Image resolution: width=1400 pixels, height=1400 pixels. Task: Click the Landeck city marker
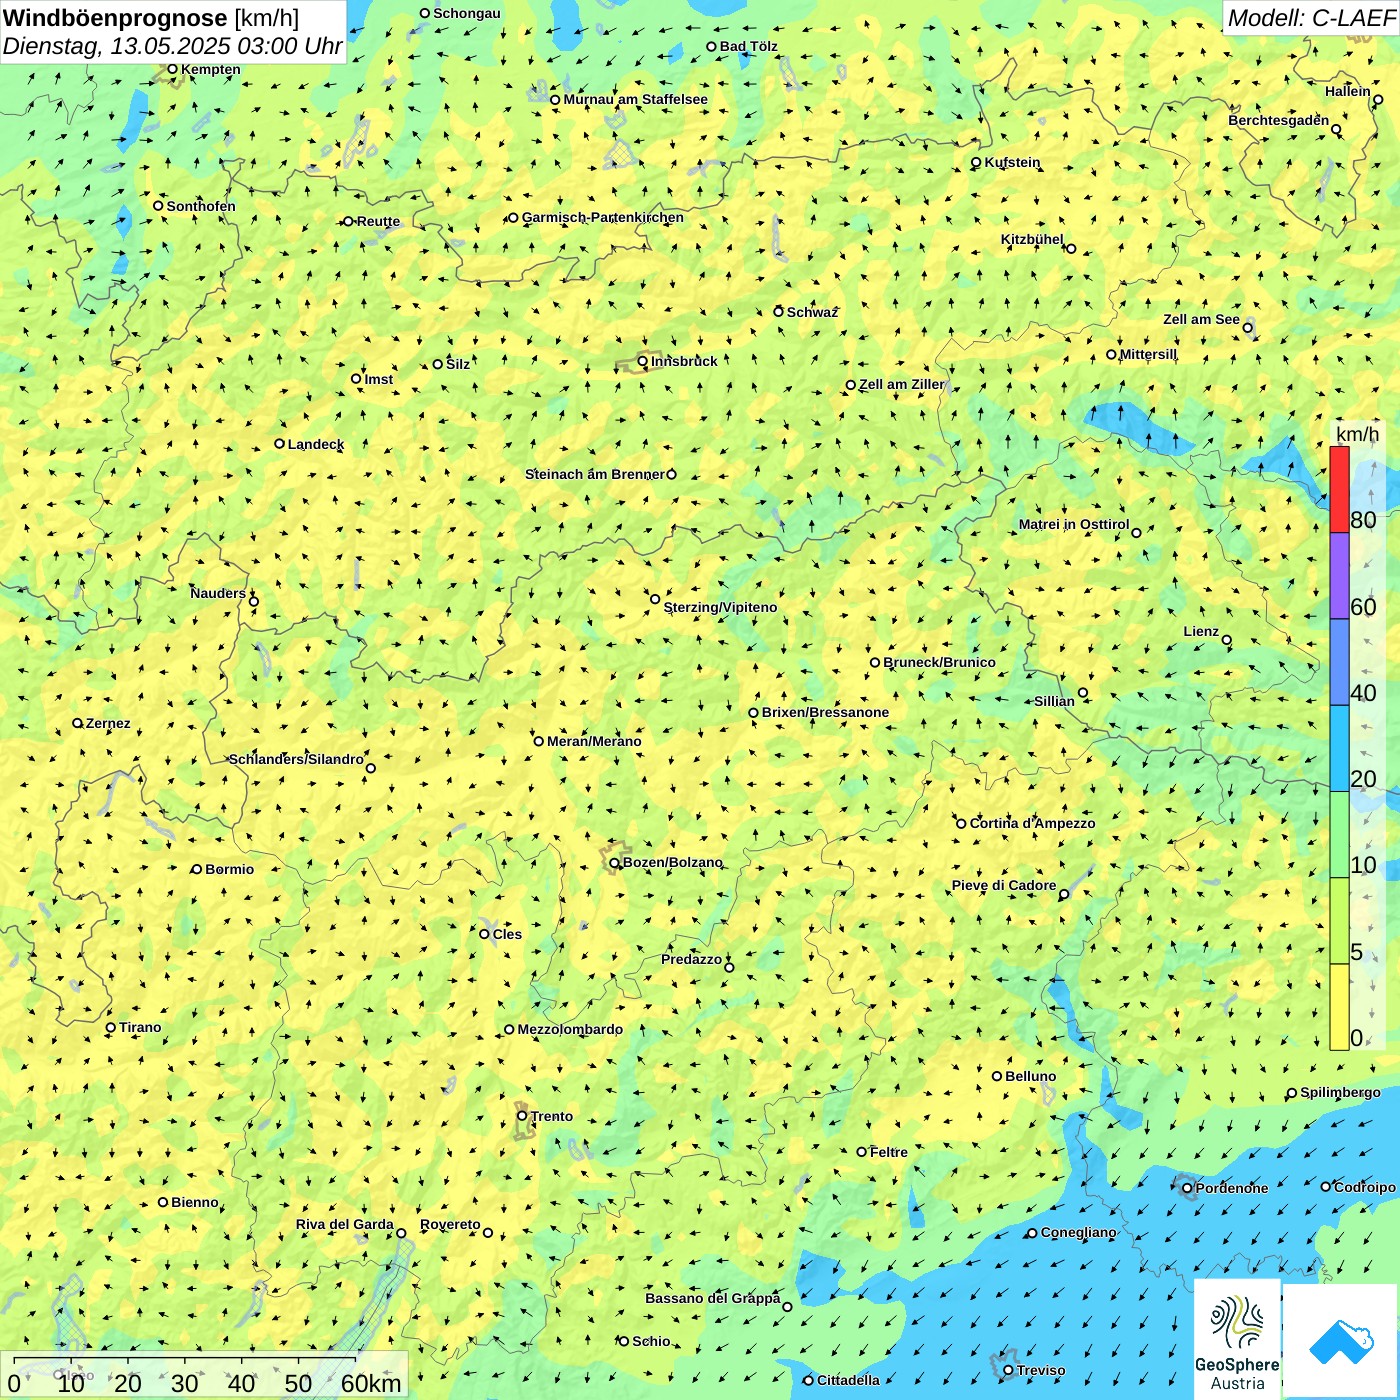tap(280, 444)
